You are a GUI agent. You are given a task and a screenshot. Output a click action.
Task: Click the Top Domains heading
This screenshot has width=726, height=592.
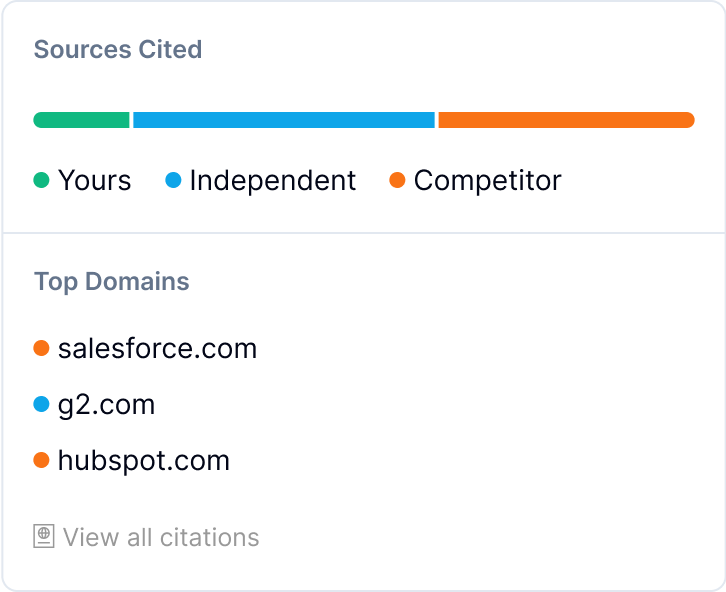pos(112,281)
